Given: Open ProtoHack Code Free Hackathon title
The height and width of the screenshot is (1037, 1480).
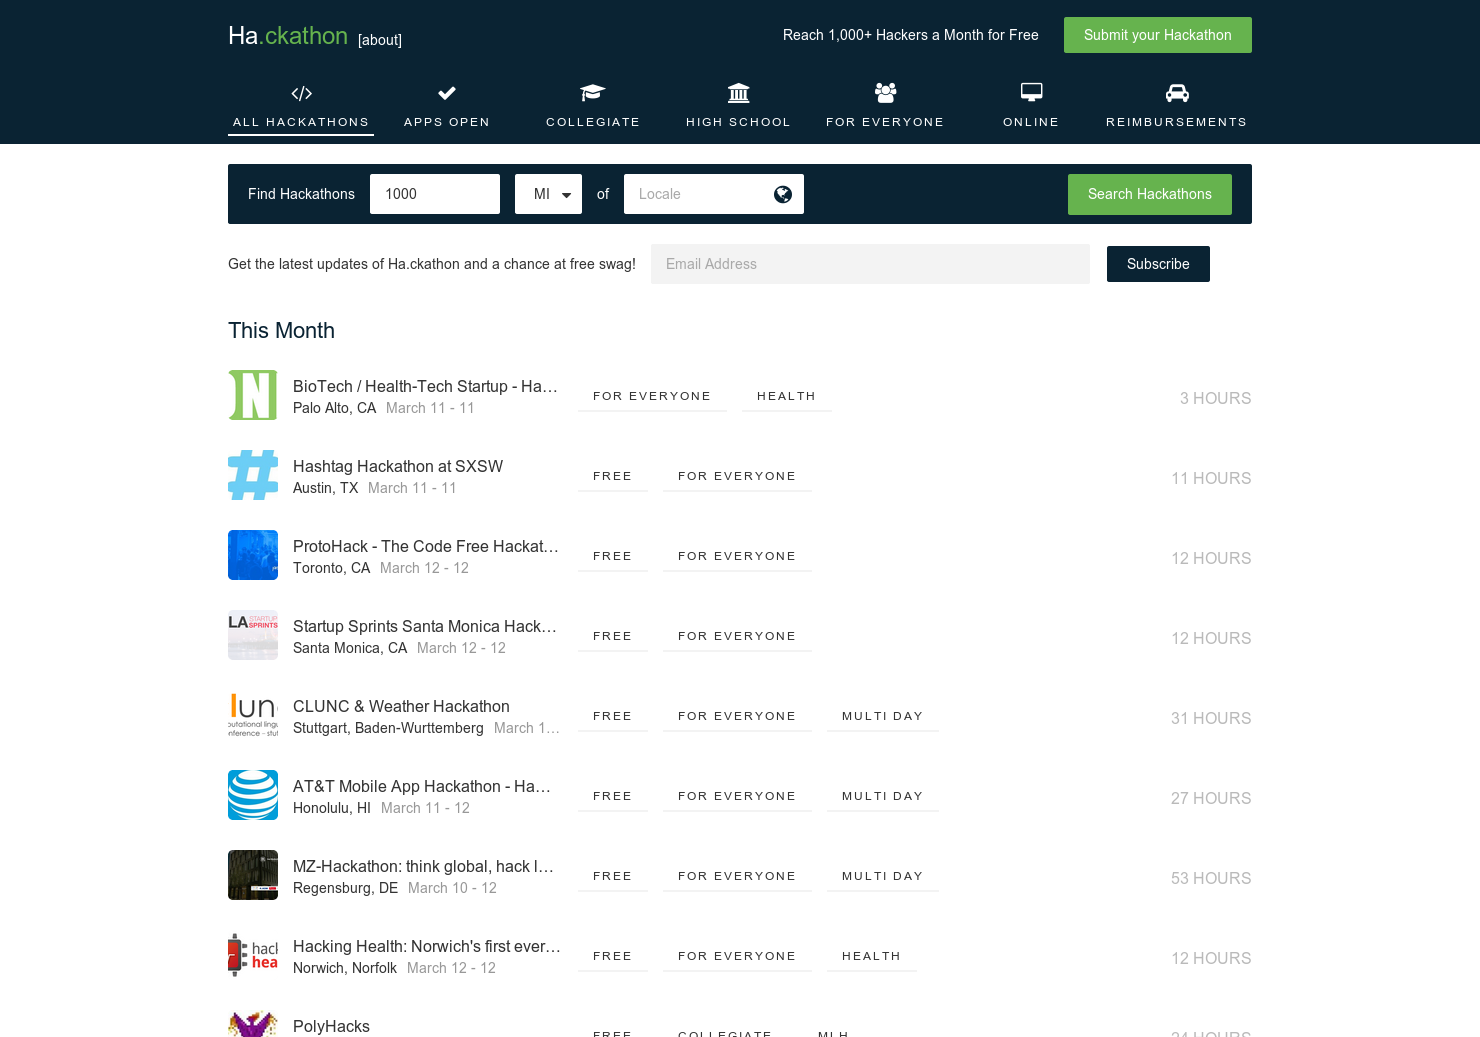Looking at the screenshot, I should pos(426,546).
